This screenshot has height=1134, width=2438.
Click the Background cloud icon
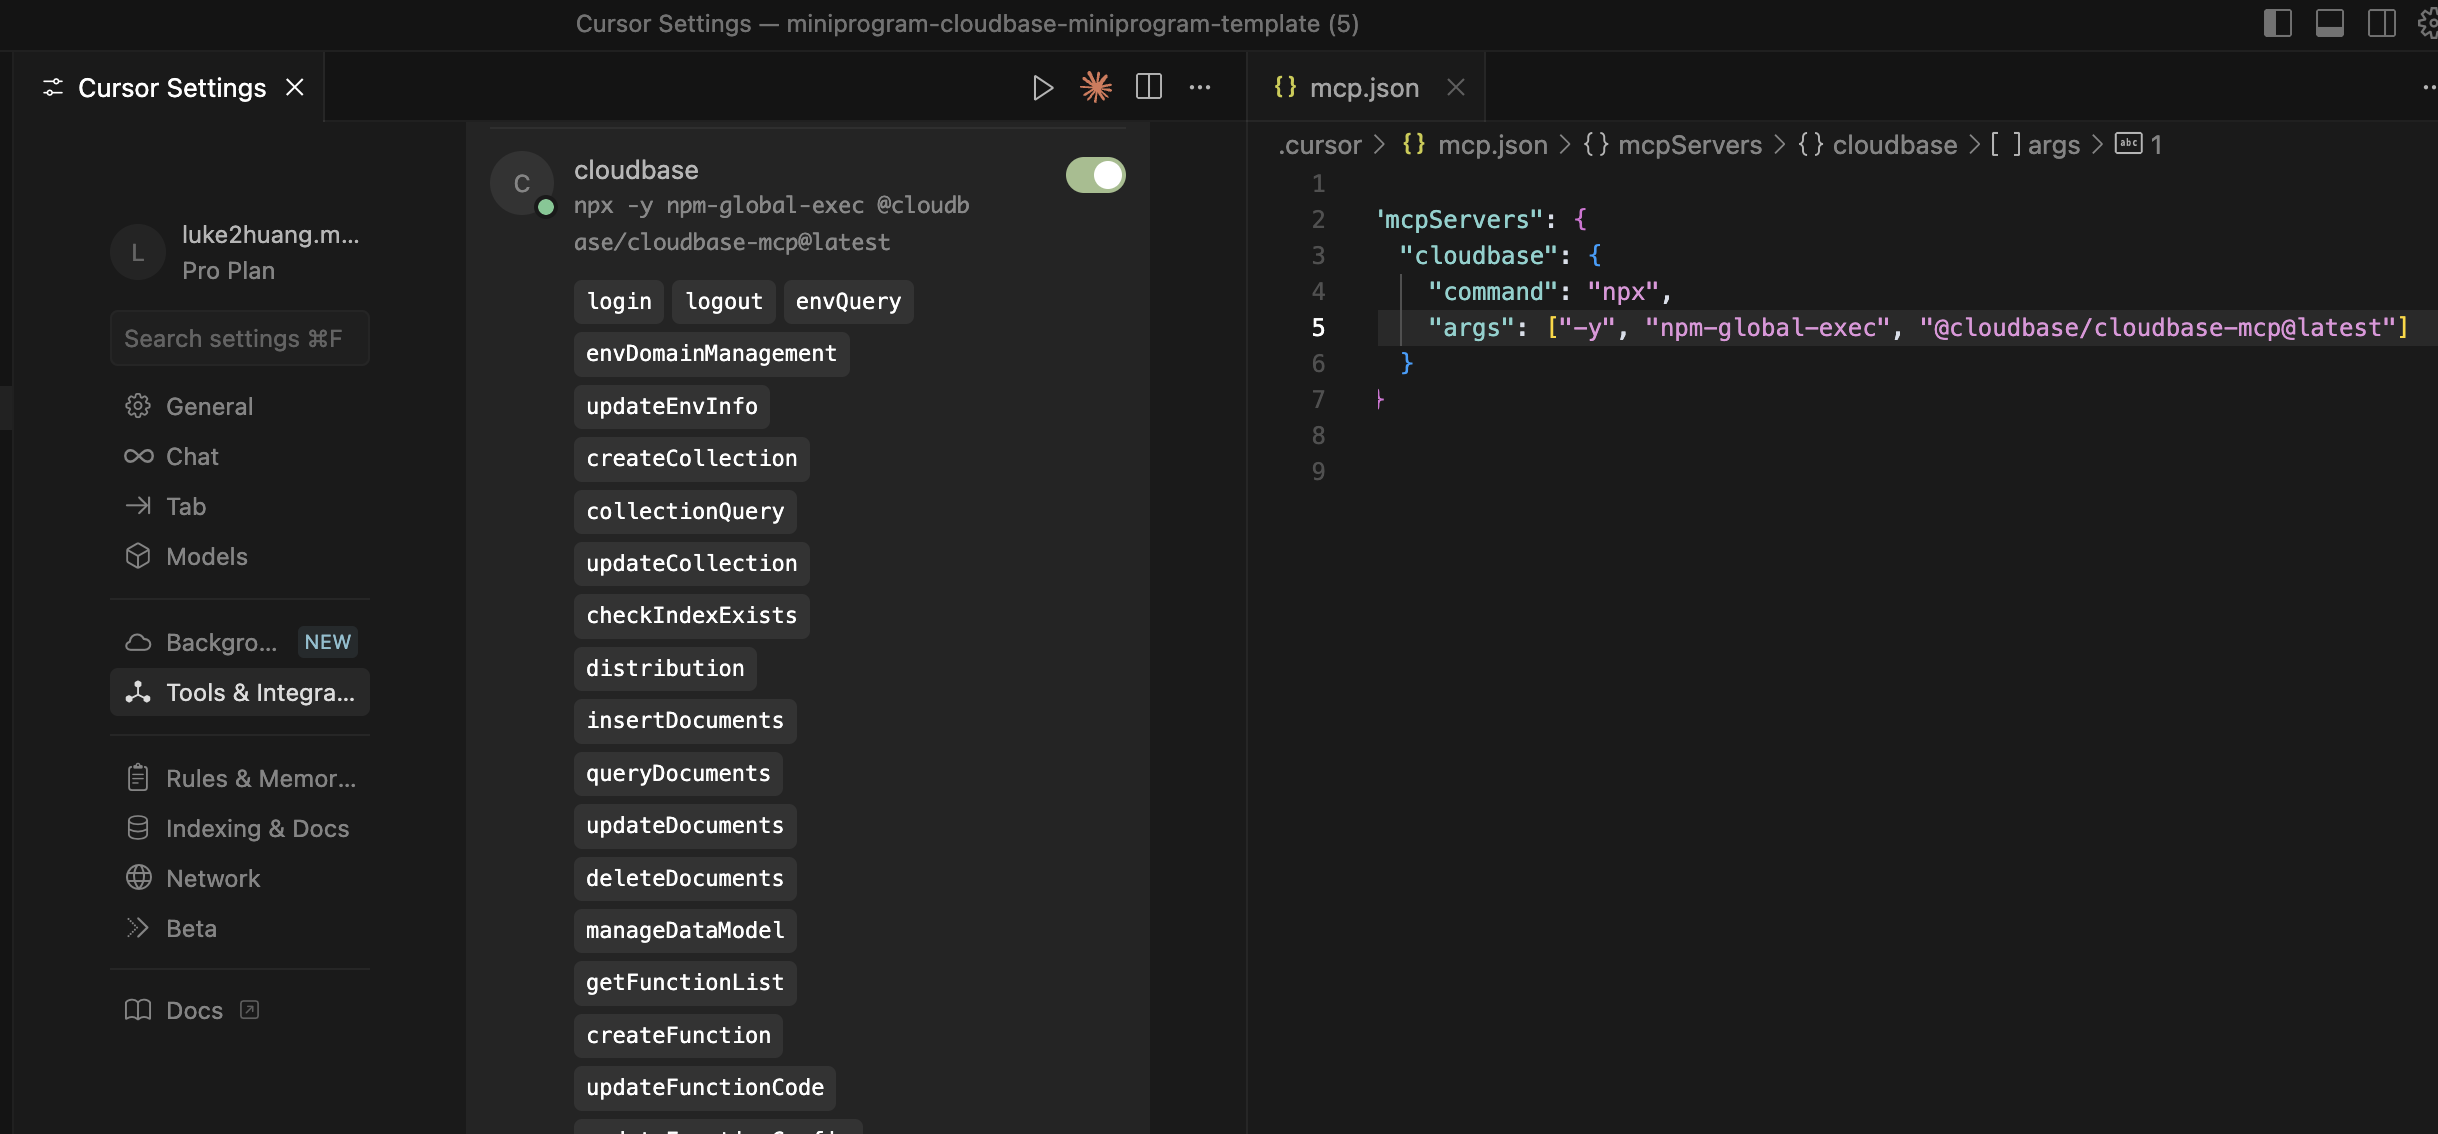coord(138,642)
